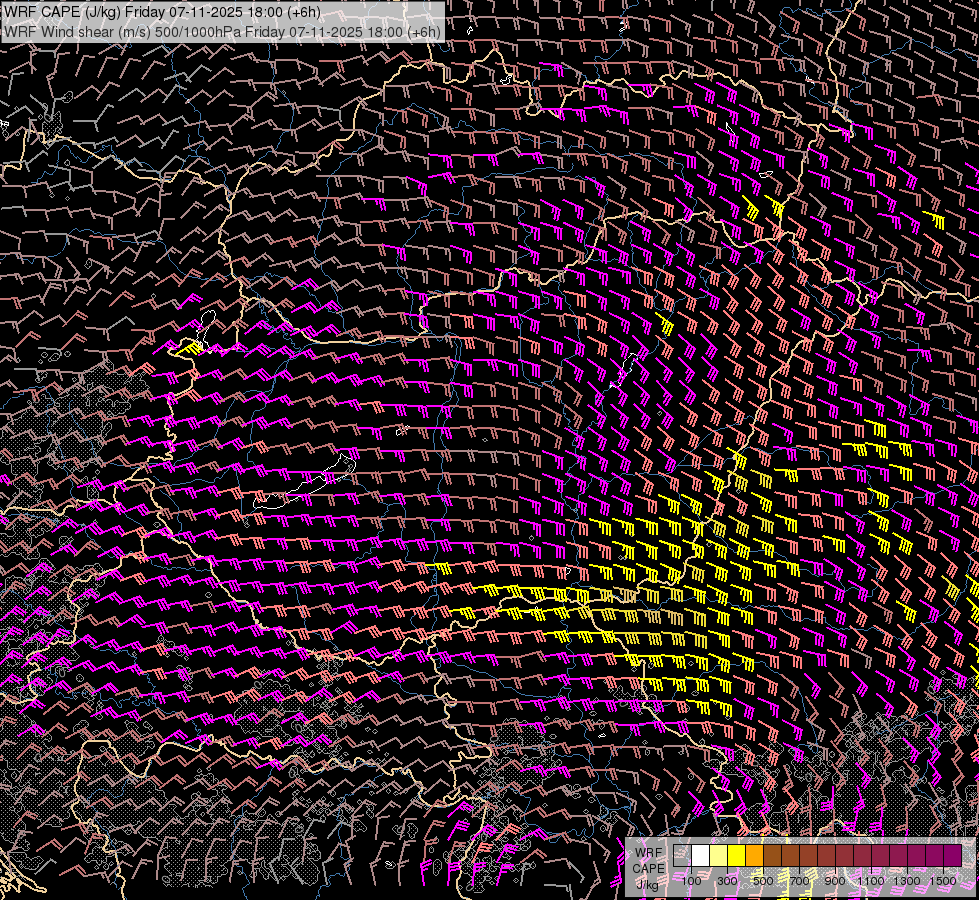Image resolution: width=979 pixels, height=900 pixels.
Task: Select the 1500 label on the legend scale
Action: [x=943, y=881]
